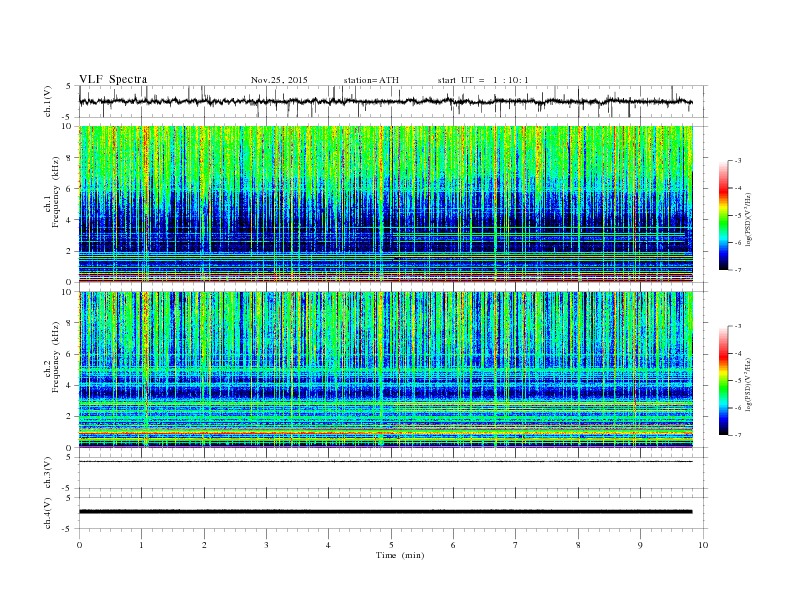
Task: Click the ch.4(V) axis label
Action: coord(48,513)
